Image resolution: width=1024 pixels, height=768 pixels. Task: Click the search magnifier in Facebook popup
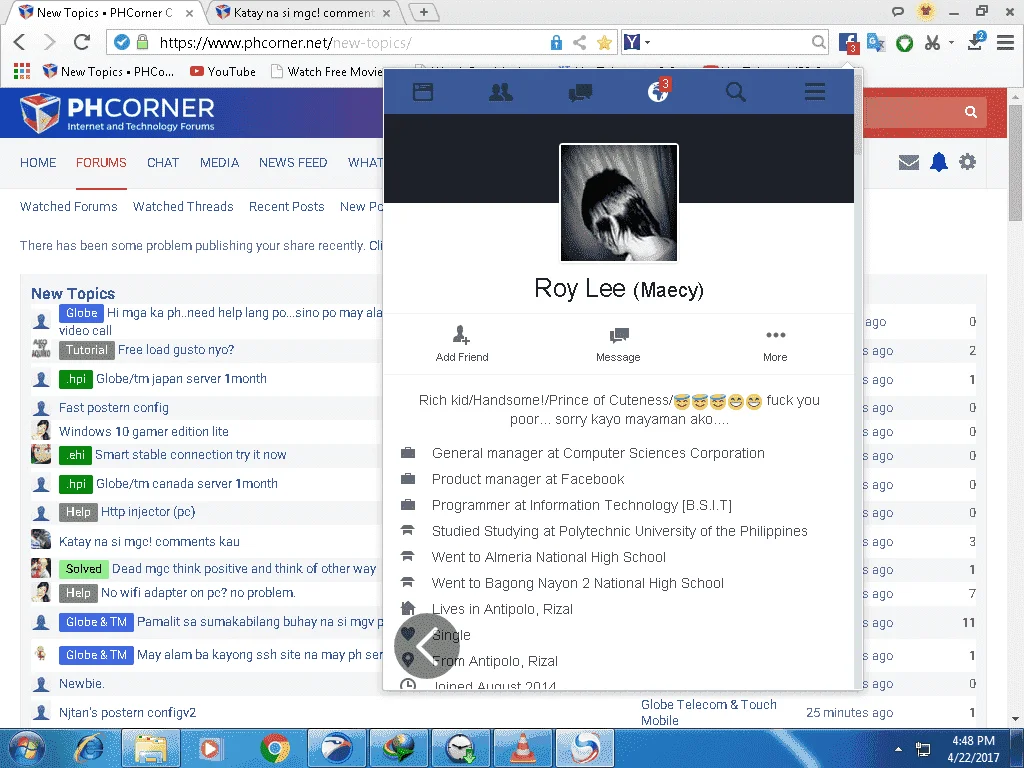click(x=736, y=92)
